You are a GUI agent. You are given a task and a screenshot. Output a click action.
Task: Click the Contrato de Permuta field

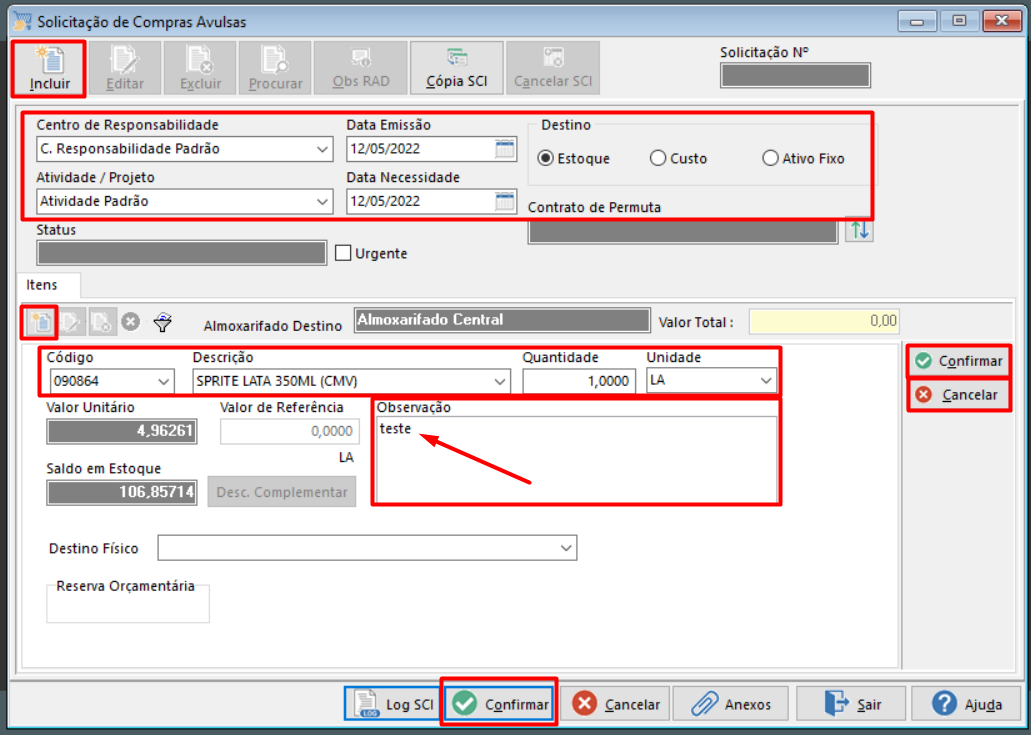683,231
